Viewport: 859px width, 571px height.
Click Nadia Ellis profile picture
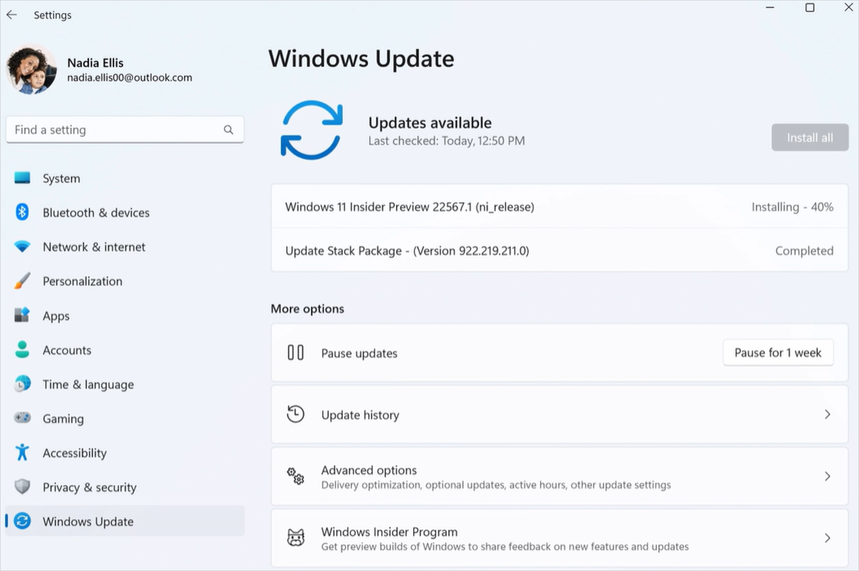pyautogui.click(x=31, y=70)
